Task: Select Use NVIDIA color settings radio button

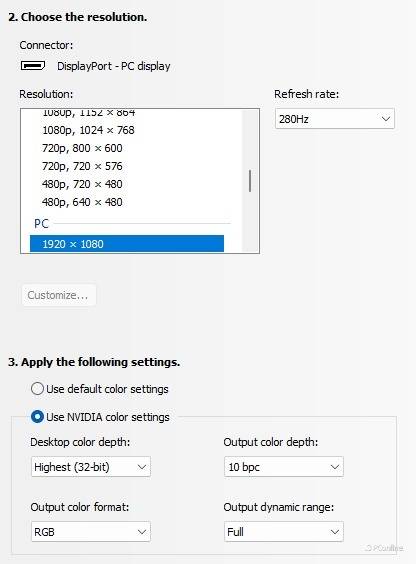Action: (37, 417)
